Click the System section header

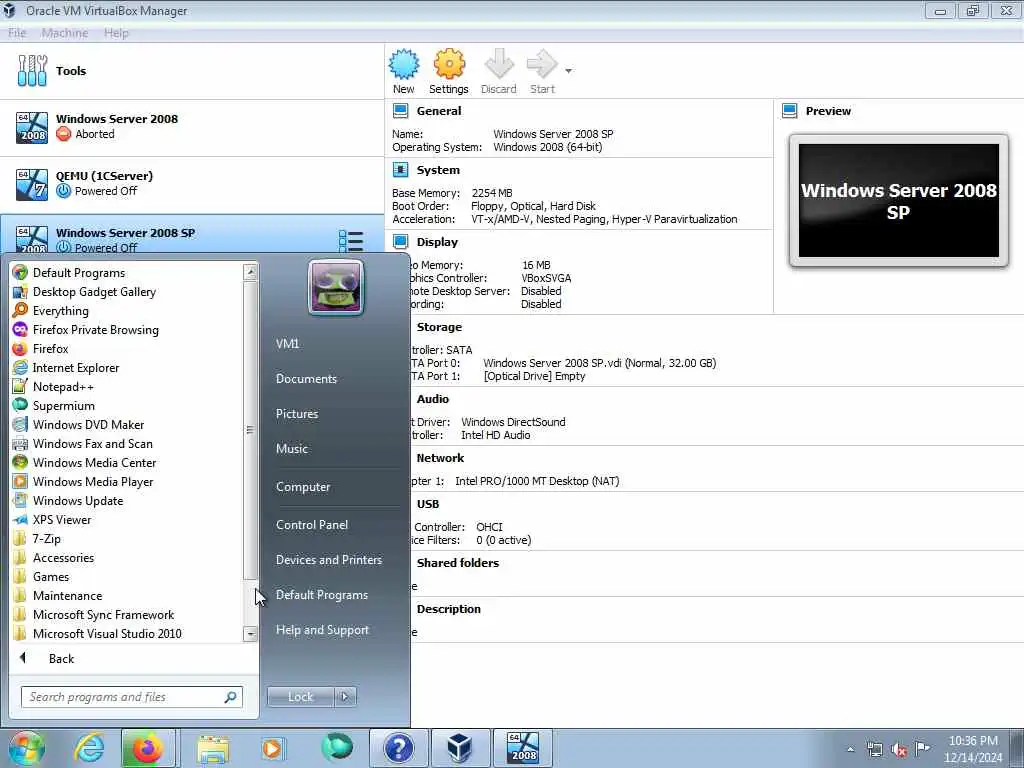(438, 170)
